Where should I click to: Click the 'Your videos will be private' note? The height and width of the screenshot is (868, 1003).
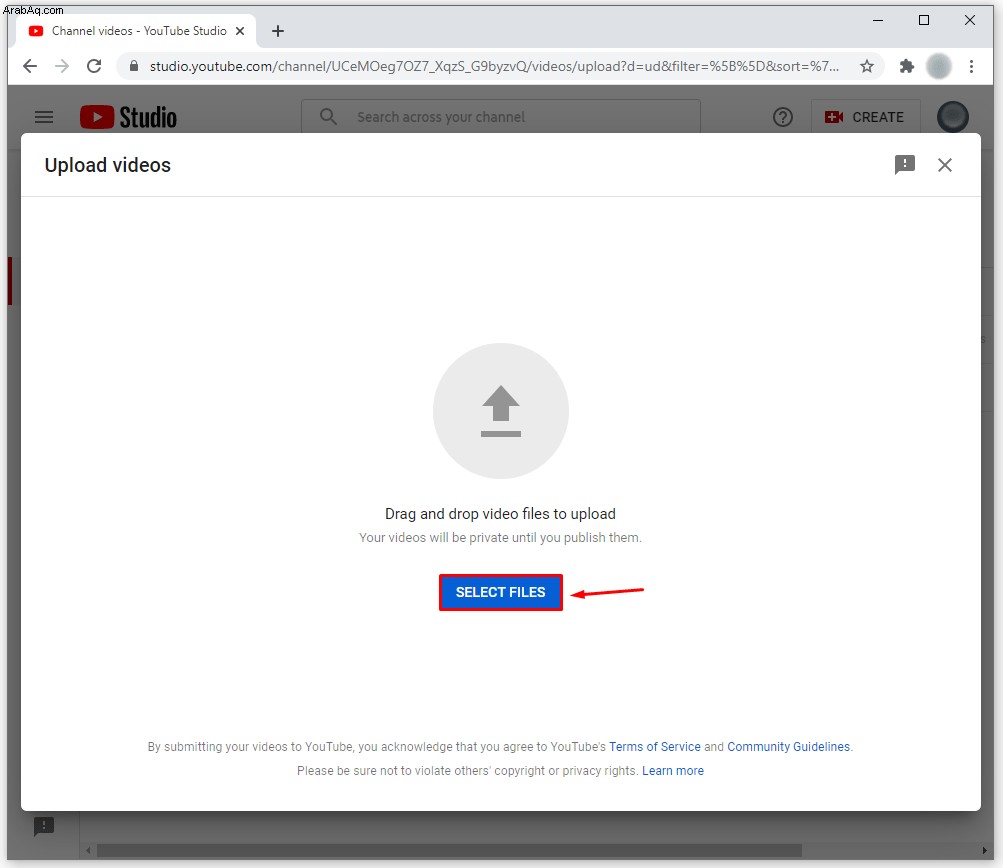click(500, 537)
